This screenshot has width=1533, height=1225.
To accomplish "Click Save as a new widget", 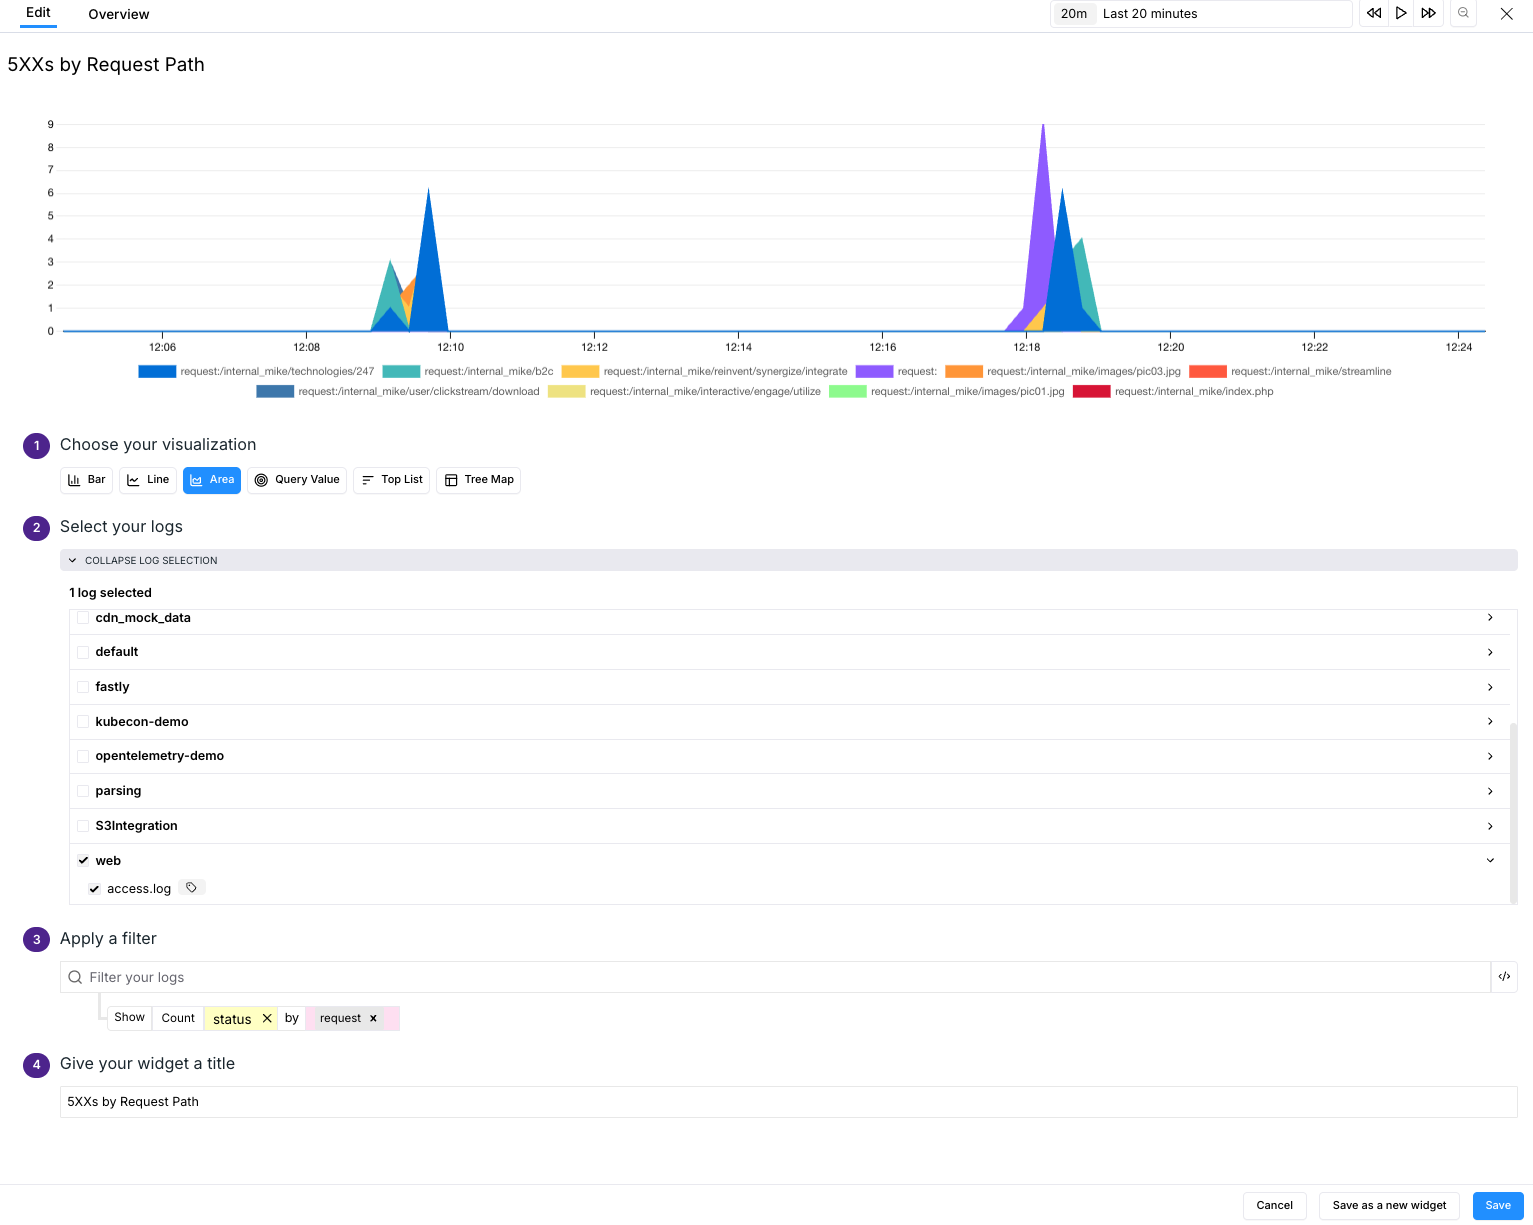I will pos(1388,1205).
